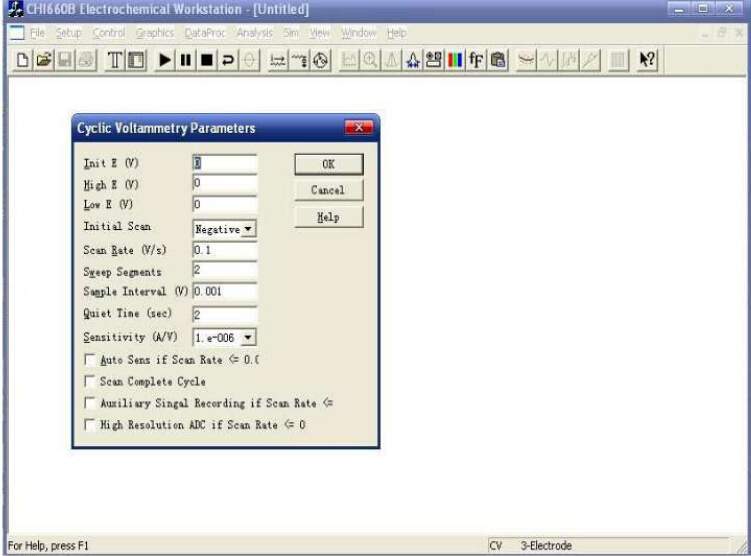The image size is (751, 556).
Task: Click the grayed Zoom magnifier icon
Action: coord(370,60)
